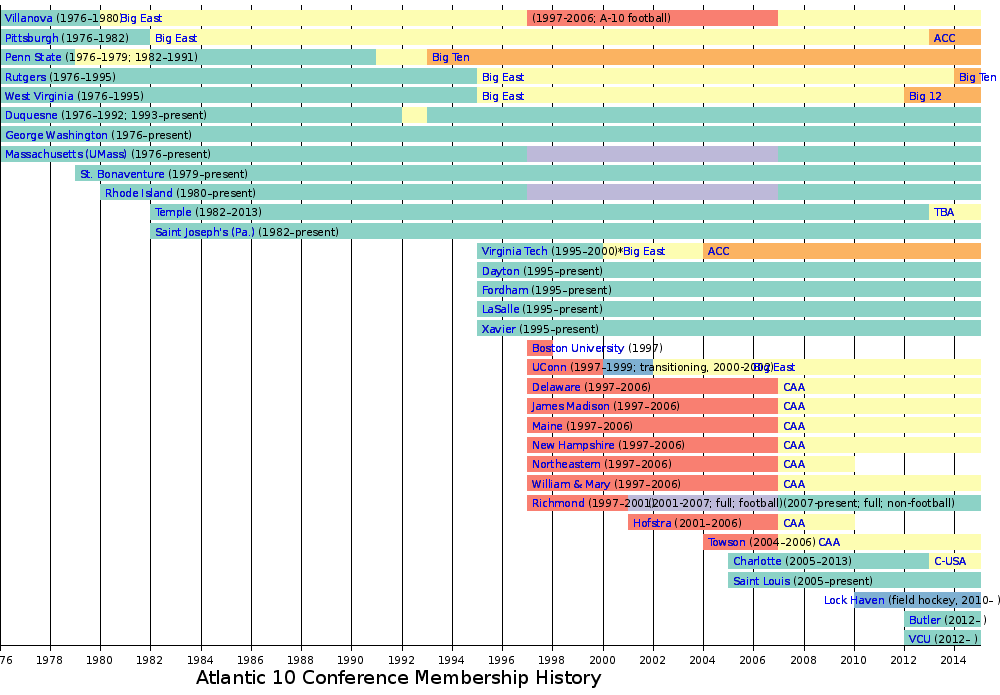Open ACC link in the Pittsburgh row
The width and height of the screenshot is (1000, 695).
(x=945, y=38)
